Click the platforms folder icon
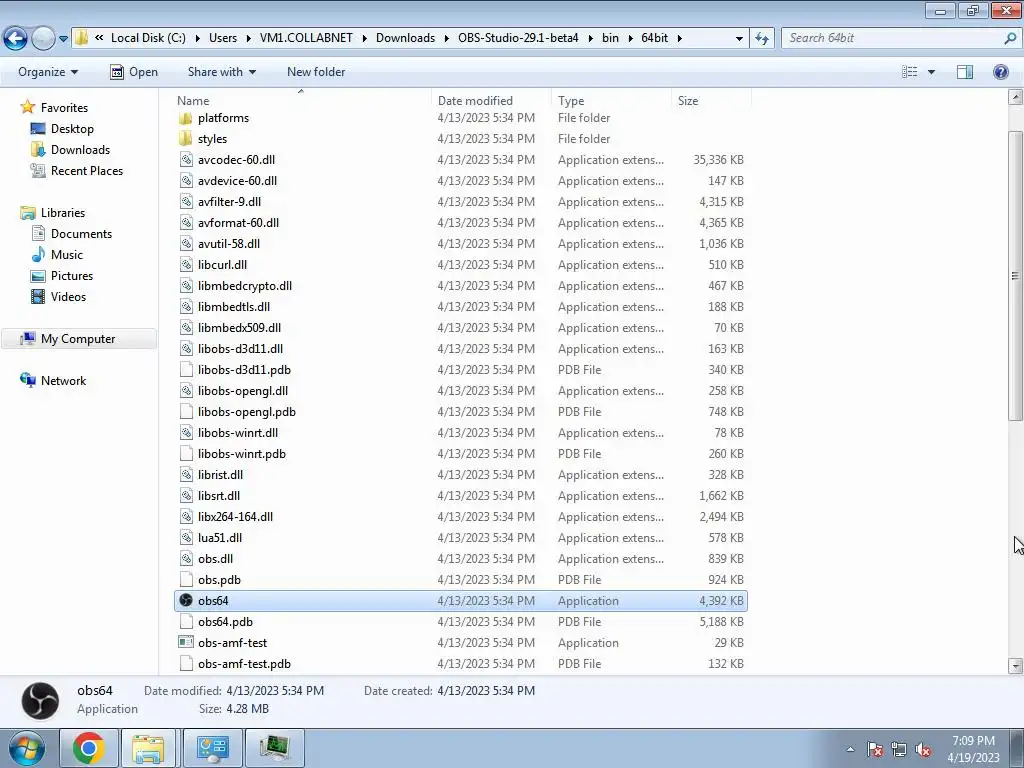1024x768 pixels. (x=186, y=118)
